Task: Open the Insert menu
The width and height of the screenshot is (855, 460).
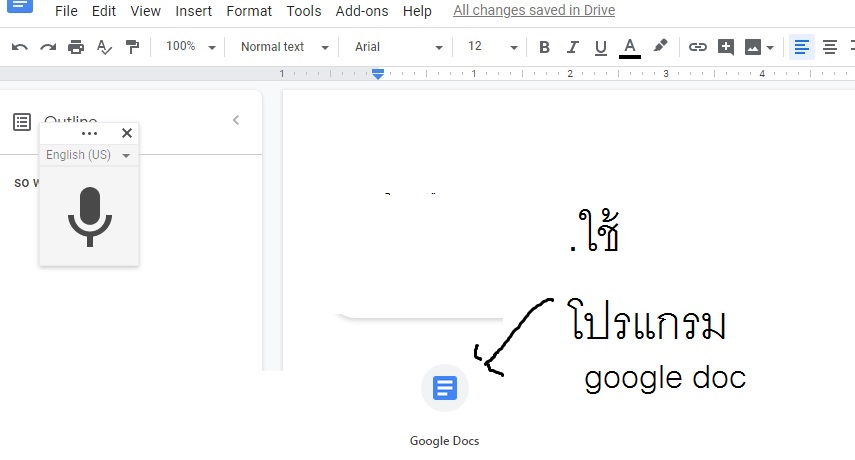Action: tap(194, 11)
